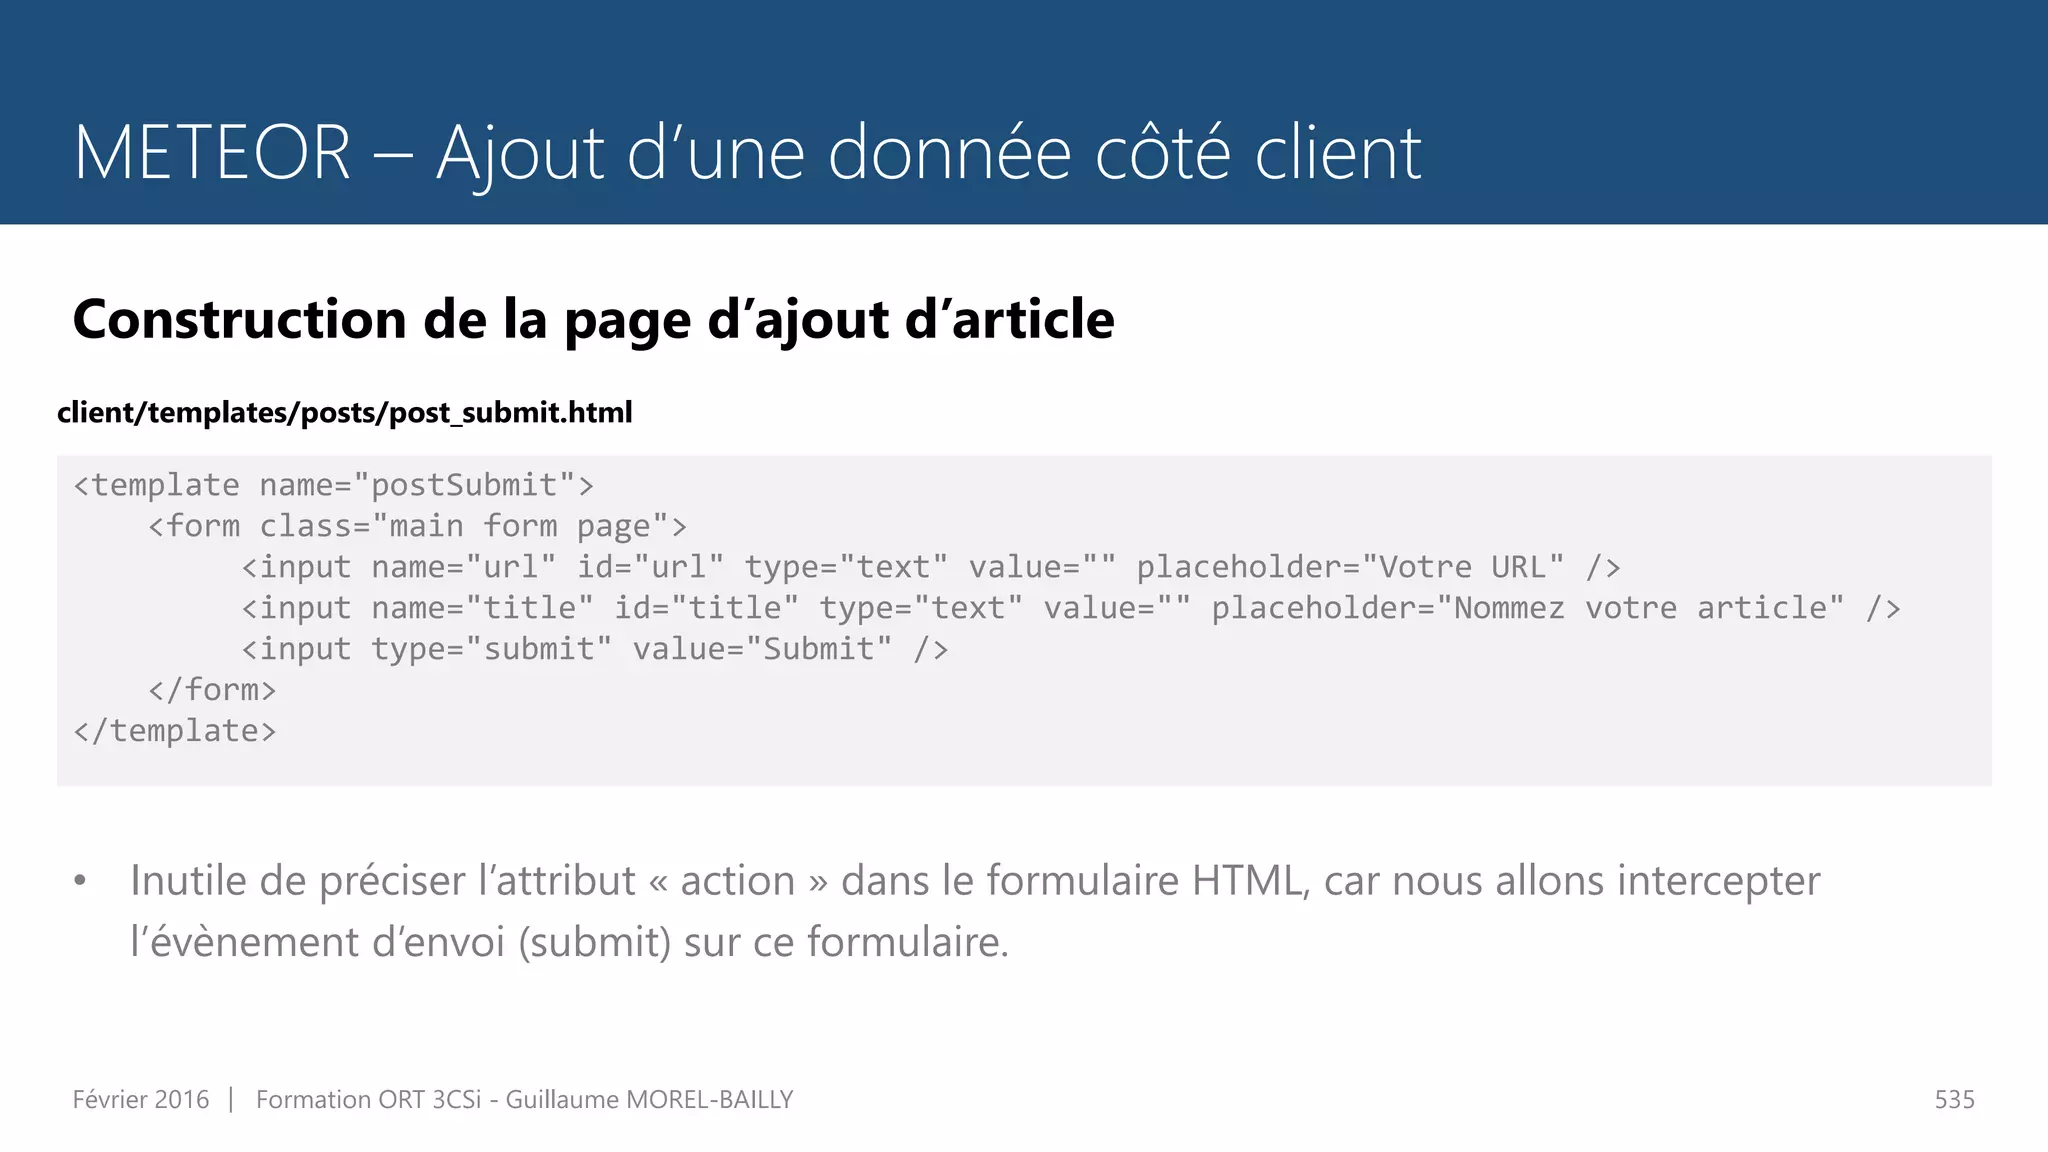Screen dimensions: 2048x1152
Task: Click the slide number '535'
Action: [1954, 1100]
